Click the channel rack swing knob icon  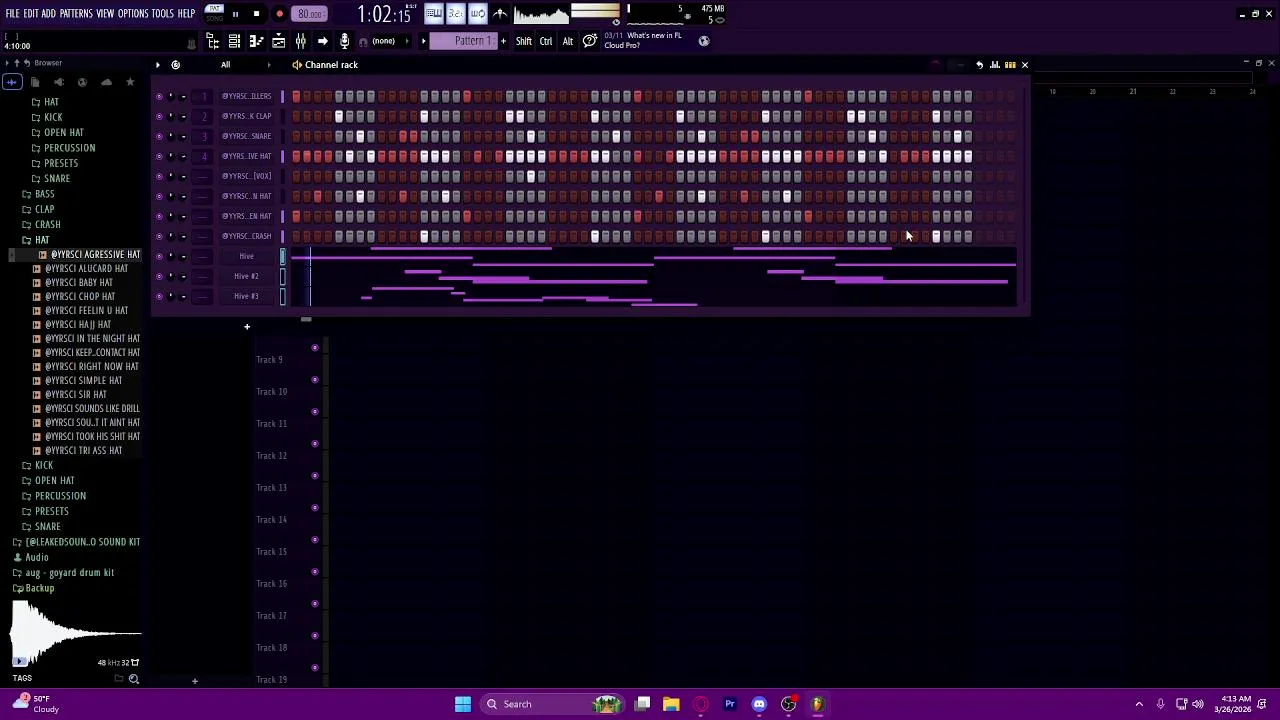click(935, 65)
